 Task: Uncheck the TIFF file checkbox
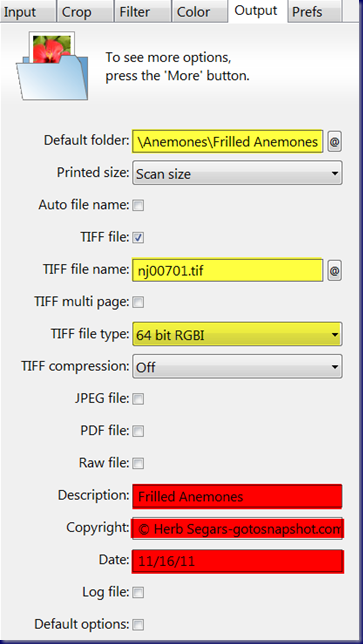click(x=139, y=238)
